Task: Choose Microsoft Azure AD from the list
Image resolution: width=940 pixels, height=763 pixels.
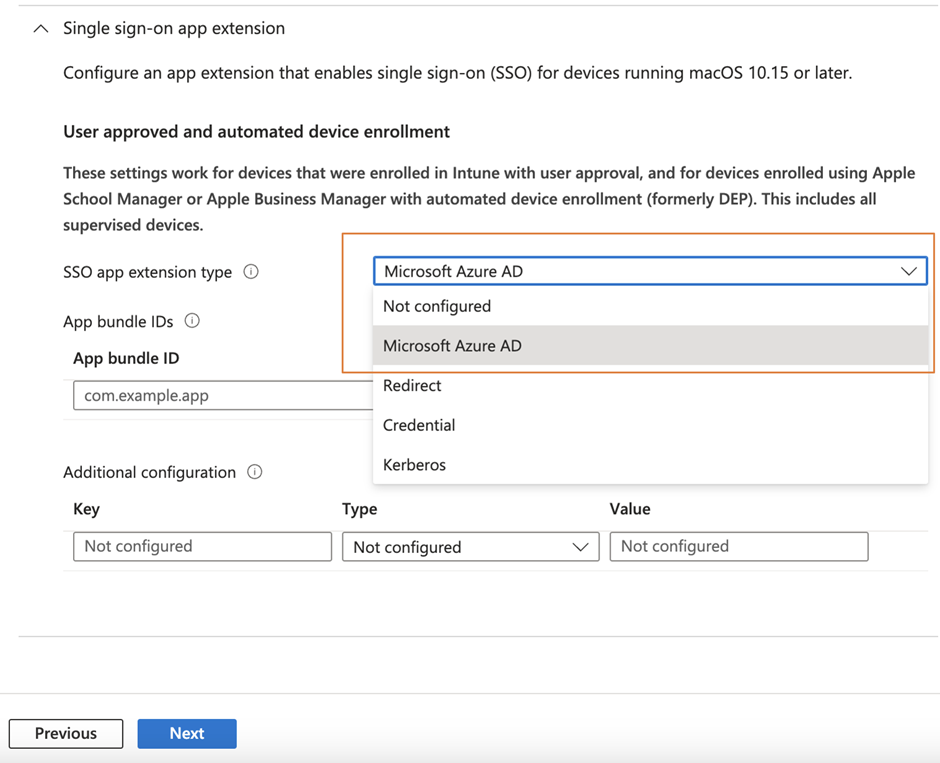Action: pyautogui.click(x=650, y=346)
